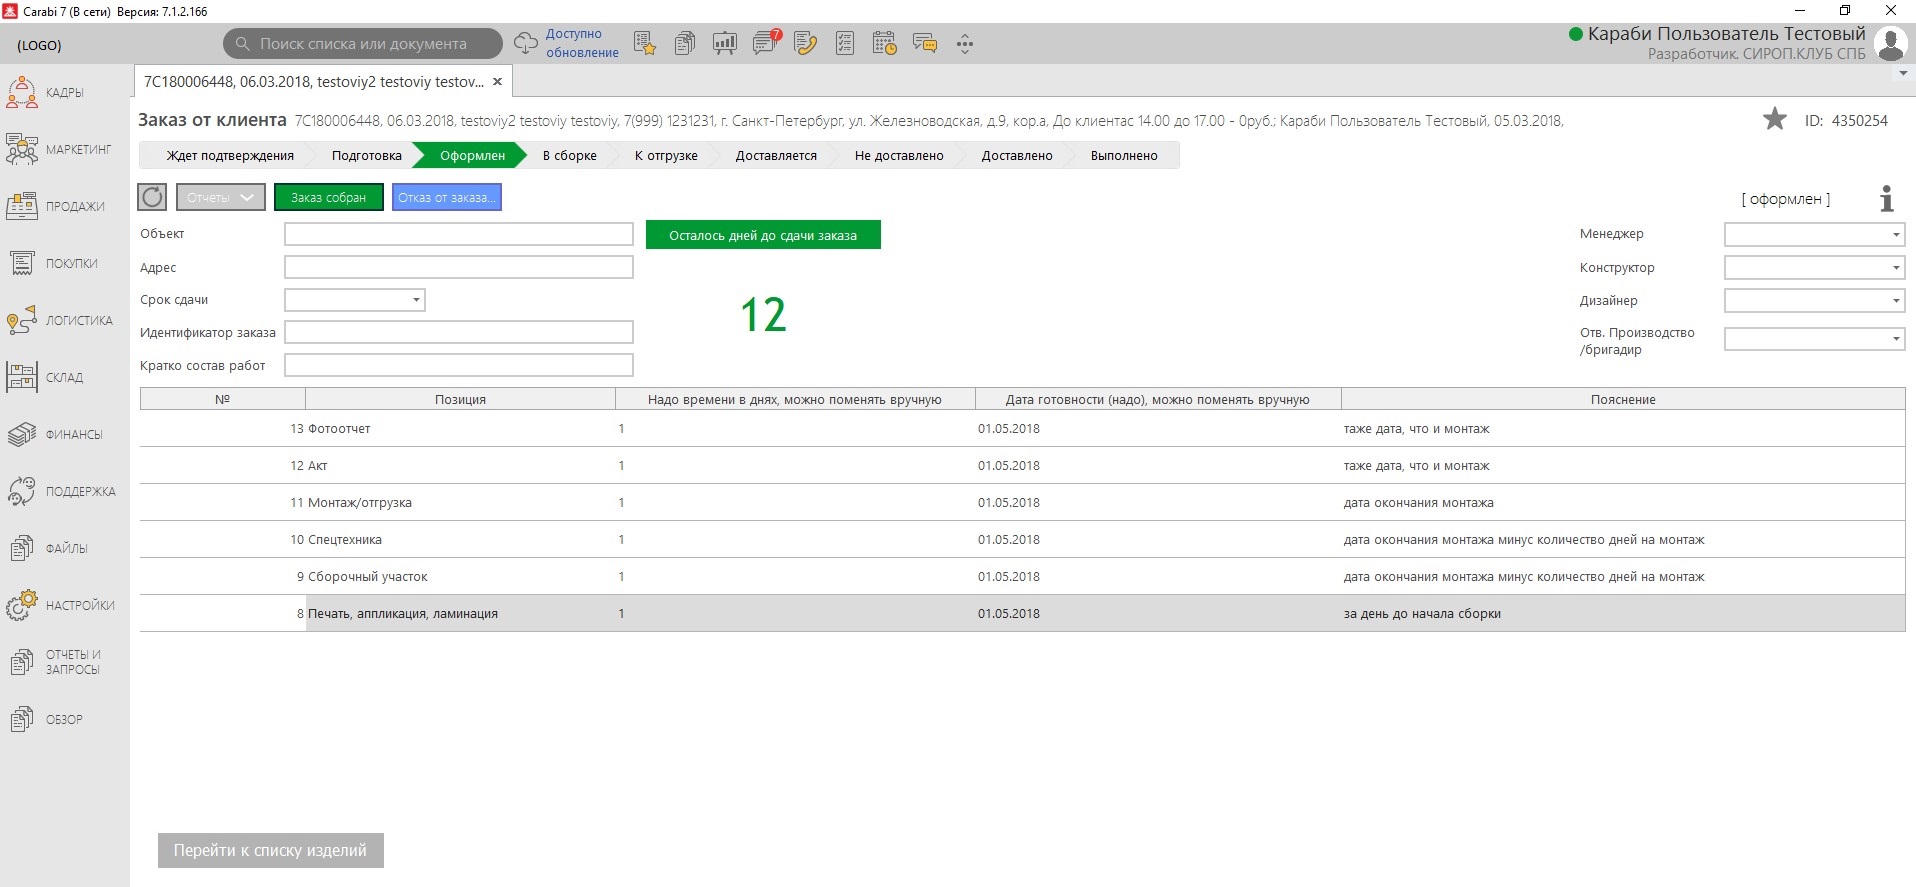Click the calendar with clock icon
The width and height of the screenshot is (1916, 887).
(884, 43)
